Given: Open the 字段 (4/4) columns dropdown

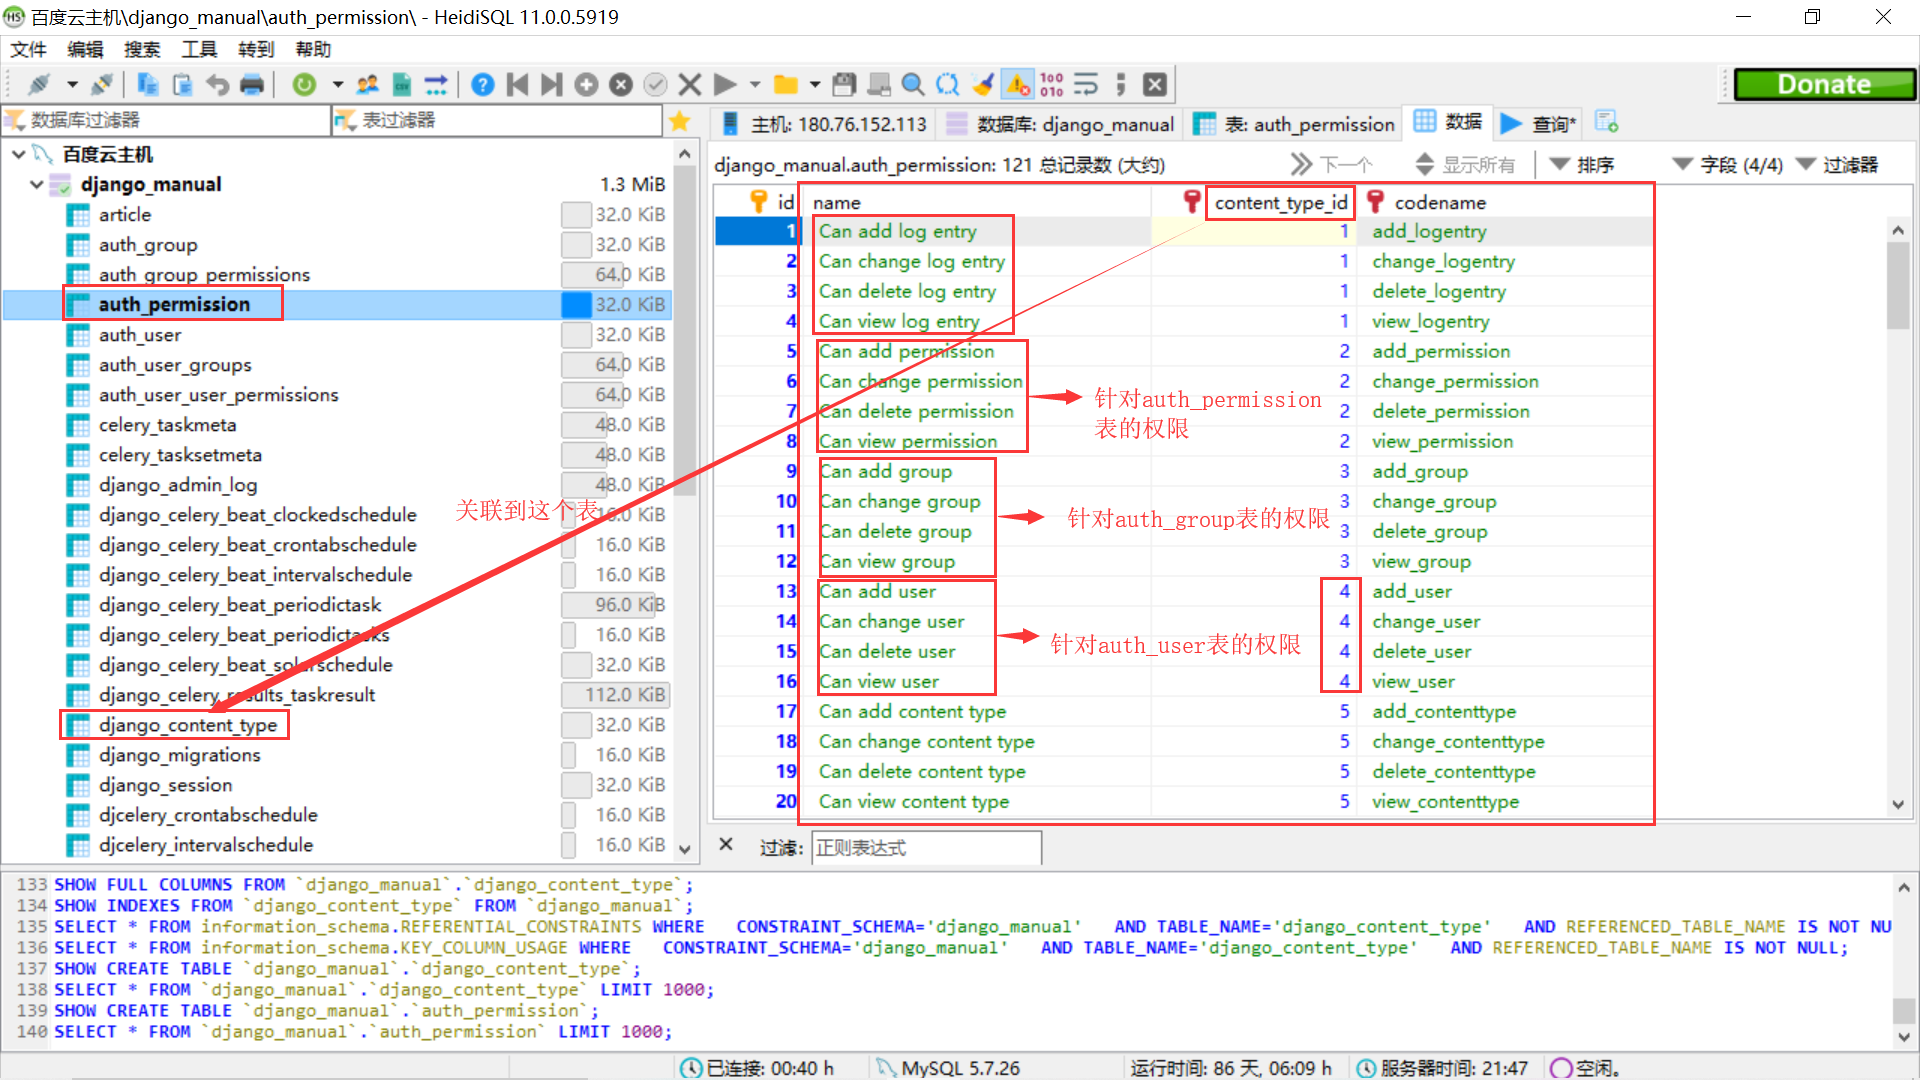Looking at the screenshot, I should 1727,165.
